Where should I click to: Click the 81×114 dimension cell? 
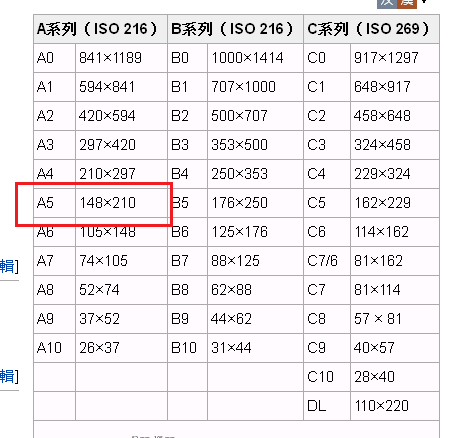(x=395, y=290)
